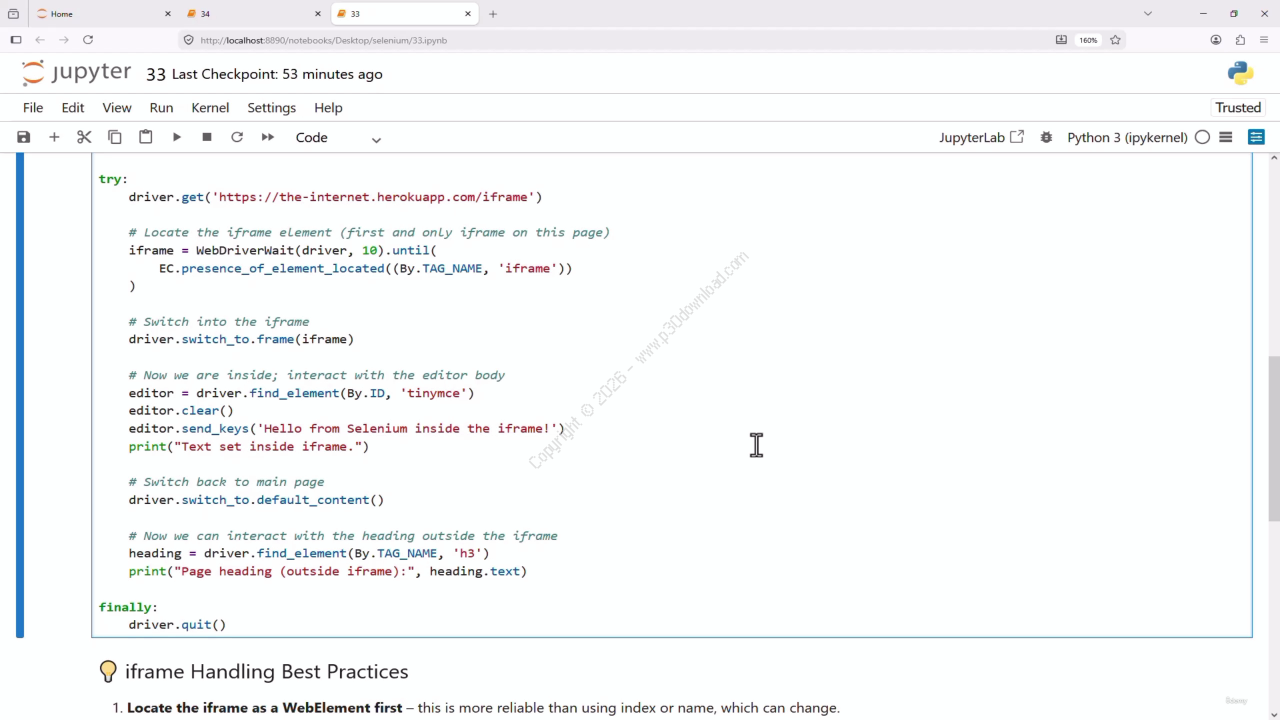
Task: Switch to the Home browser tab
Action: tap(102, 14)
